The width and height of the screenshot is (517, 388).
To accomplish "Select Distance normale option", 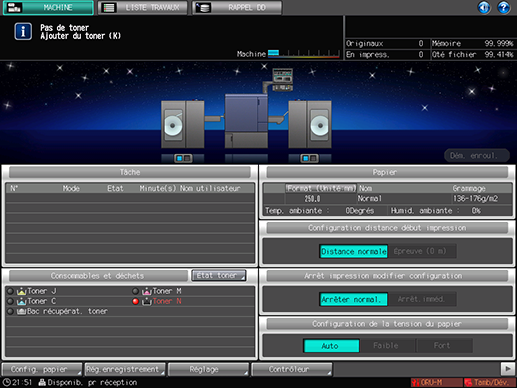I will [x=354, y=251].
